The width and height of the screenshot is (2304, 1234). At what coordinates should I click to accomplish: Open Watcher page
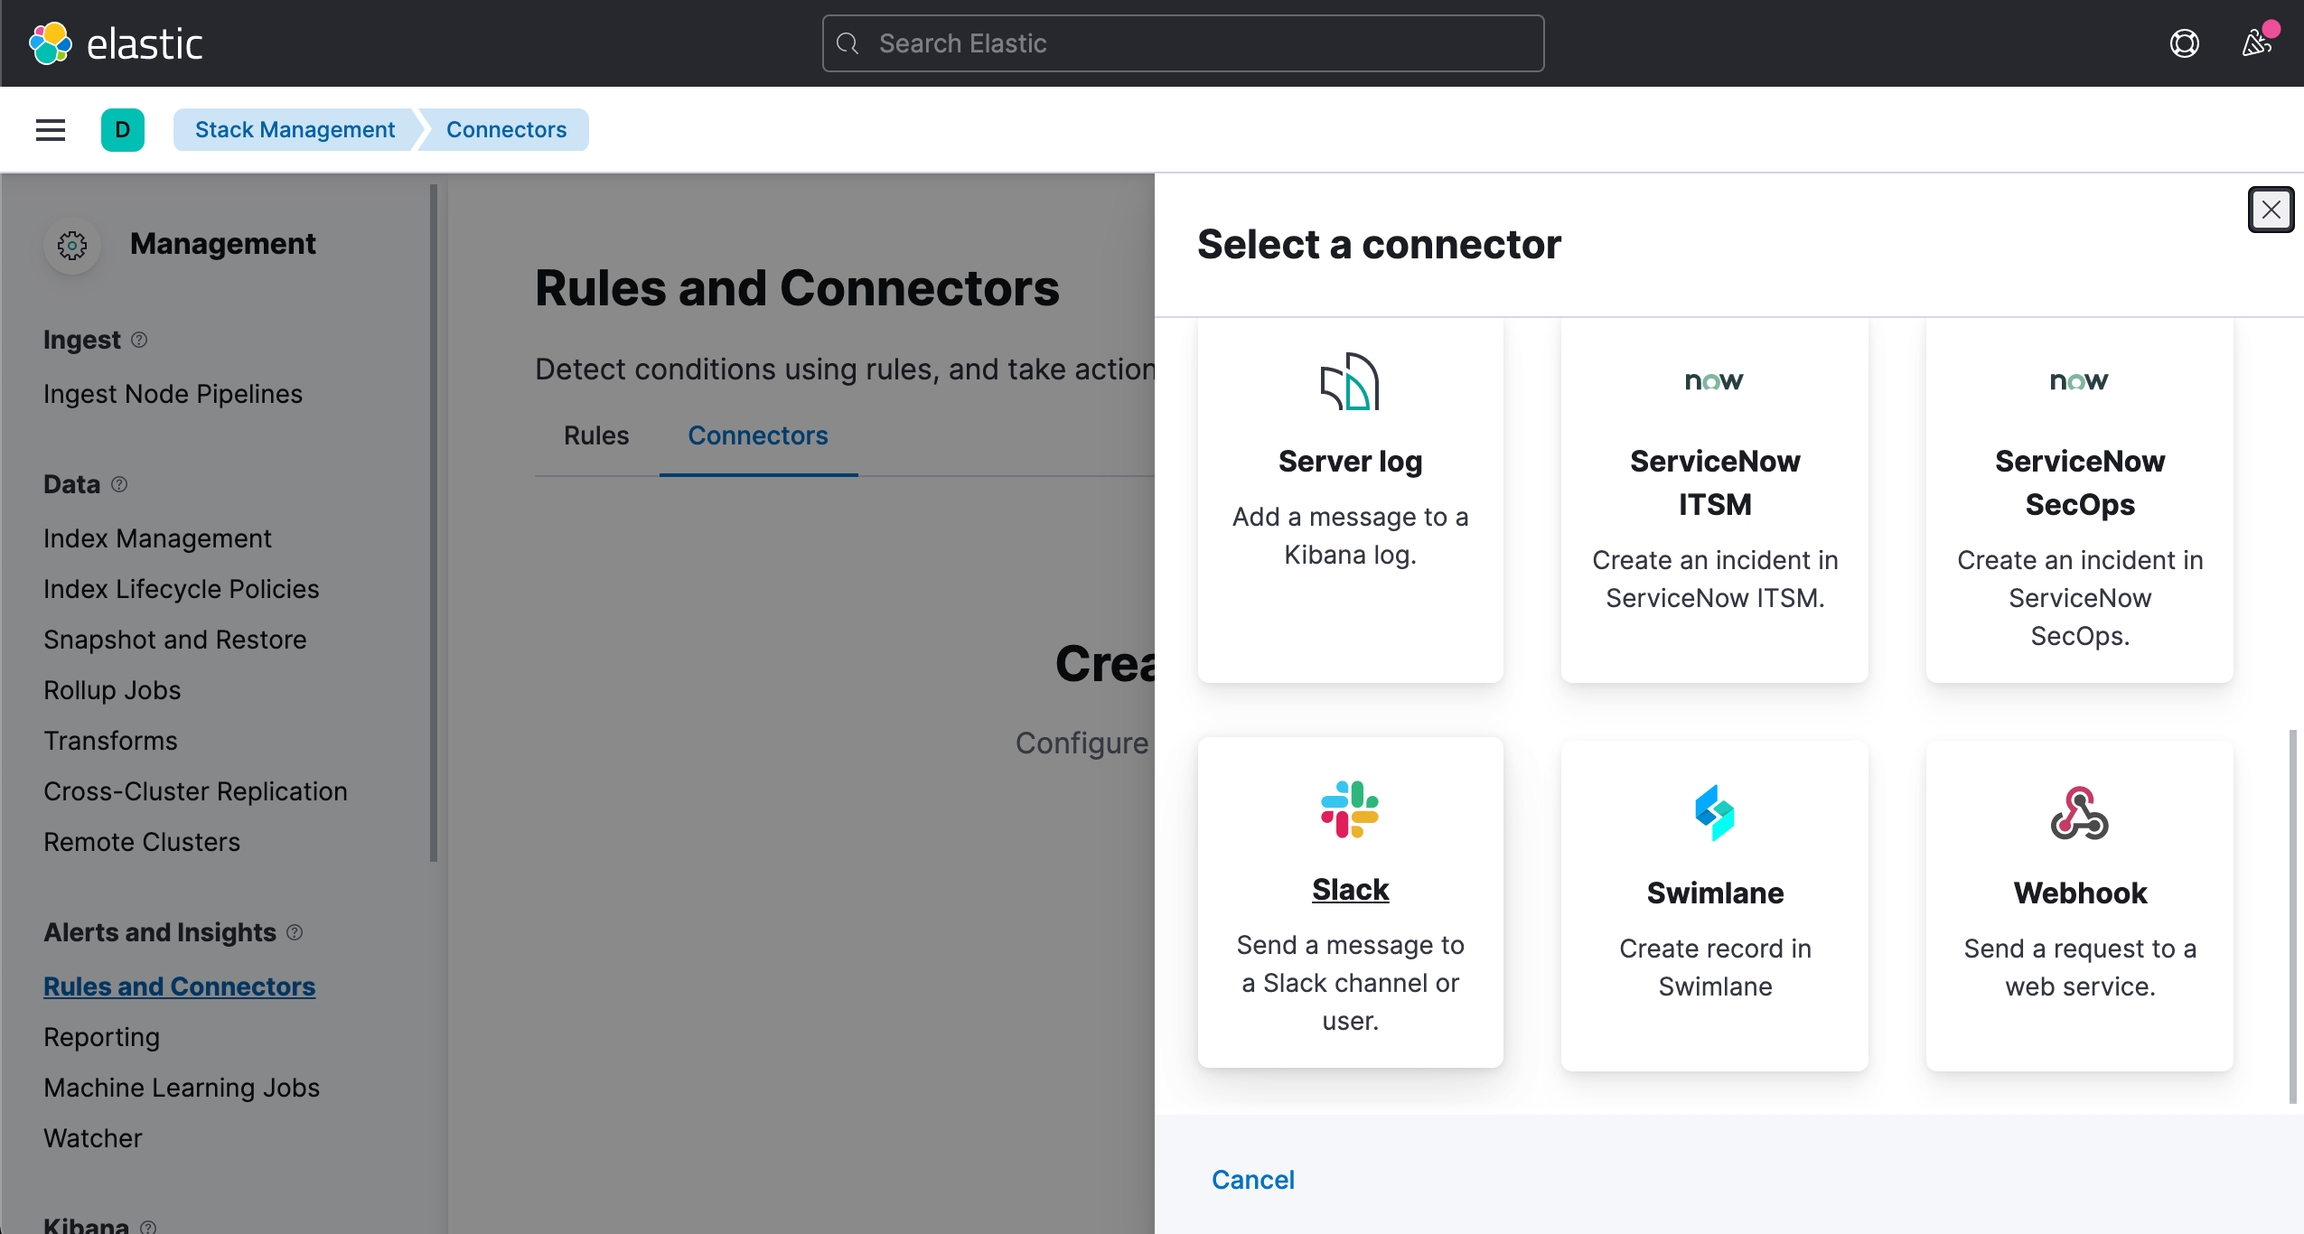92,1138
